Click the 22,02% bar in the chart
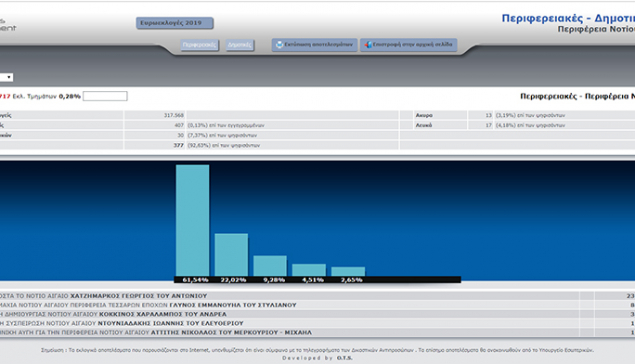The height and width of the screenshot is (364, 635). 231,255
